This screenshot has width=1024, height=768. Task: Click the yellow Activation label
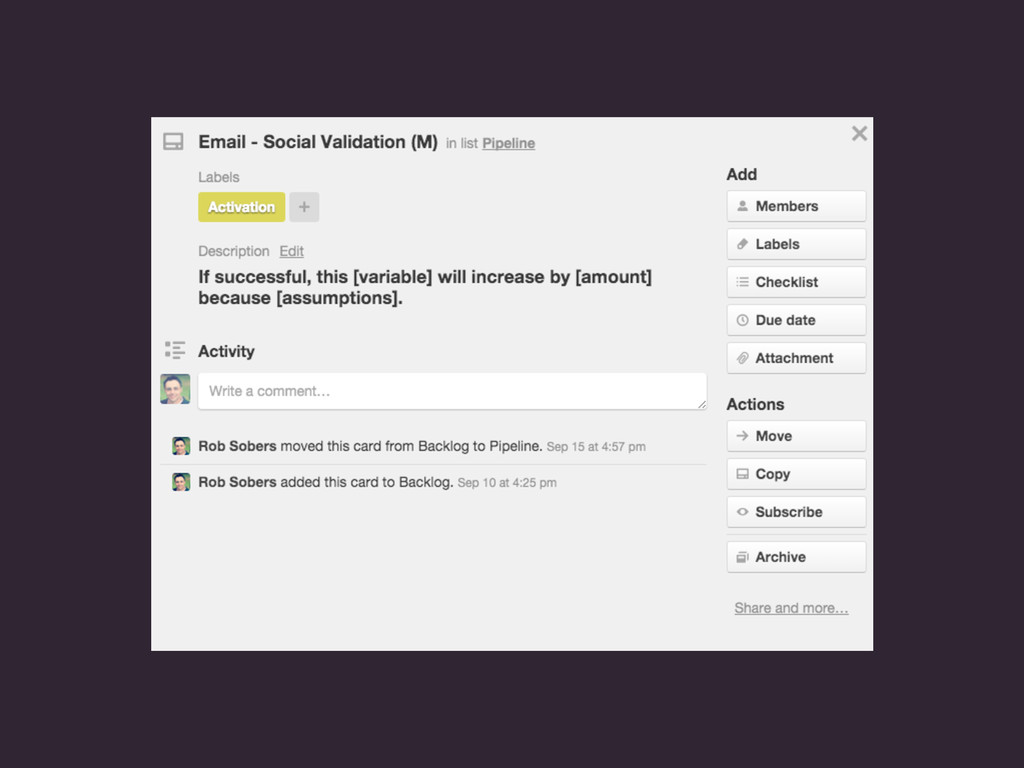pyautogui.click(x=241, y=207)
